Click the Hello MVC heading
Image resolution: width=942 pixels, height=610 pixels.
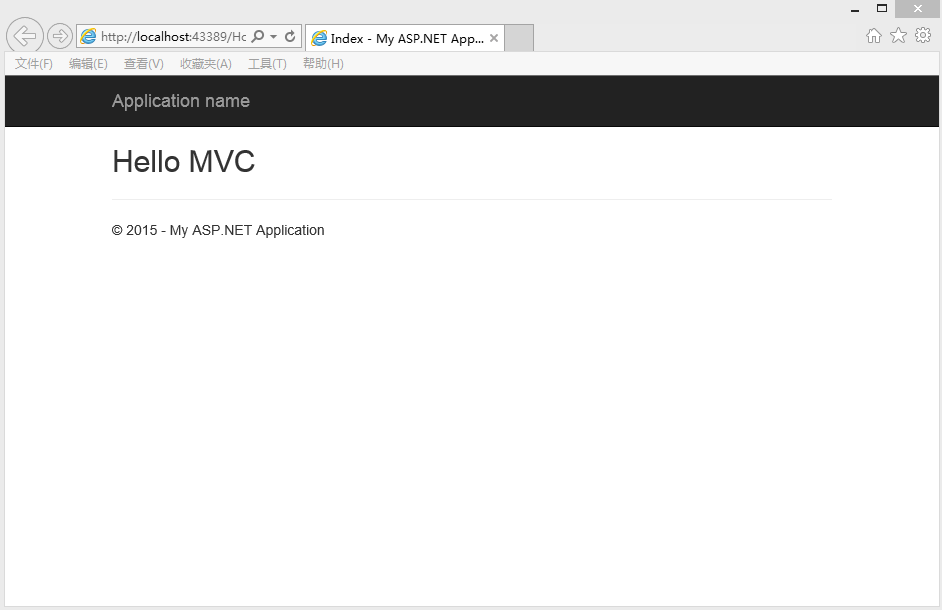tap(184, 161)
